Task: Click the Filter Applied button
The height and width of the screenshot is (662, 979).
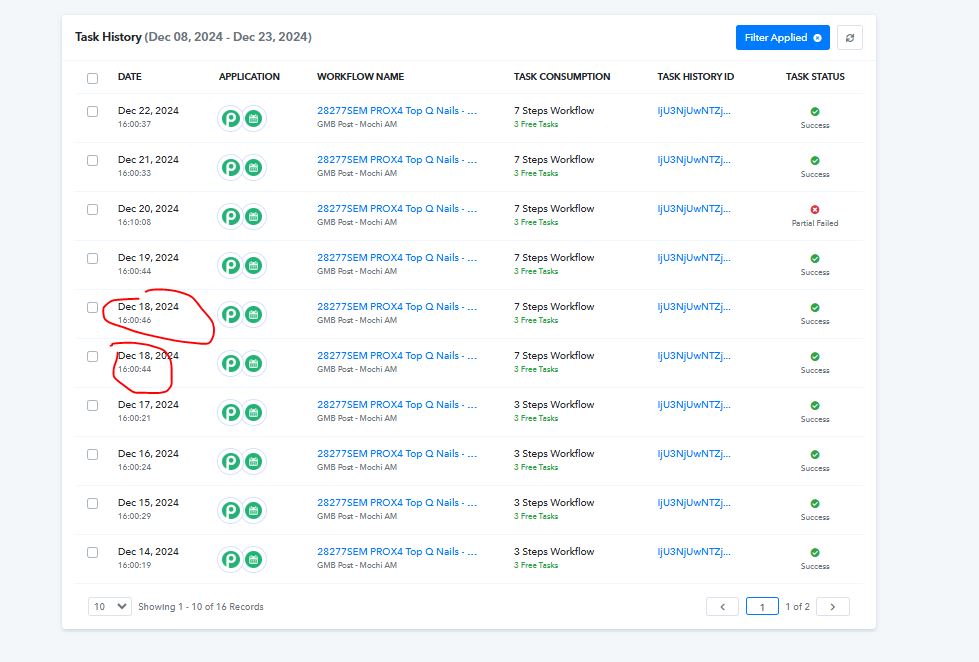Action: 783,37
